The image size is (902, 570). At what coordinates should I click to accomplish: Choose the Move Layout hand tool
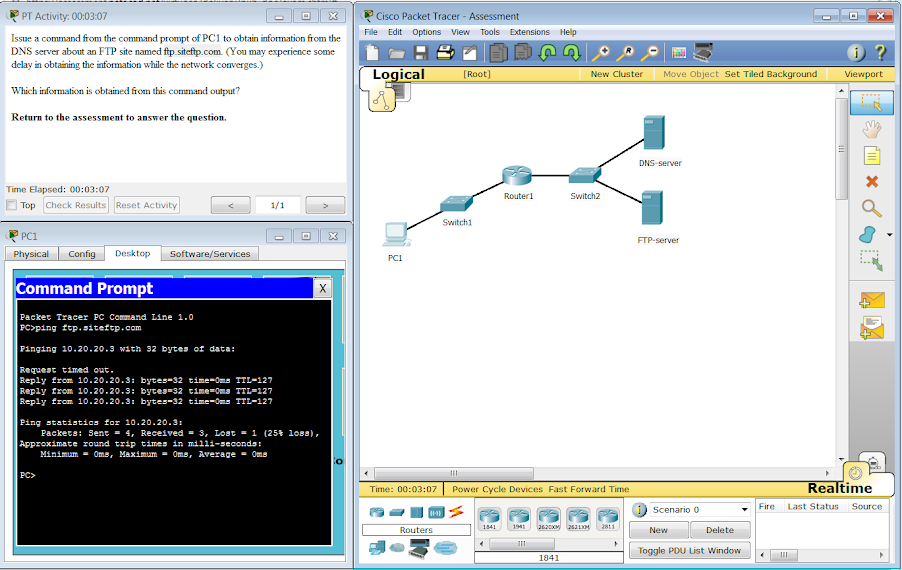click(x=872, y=129)
